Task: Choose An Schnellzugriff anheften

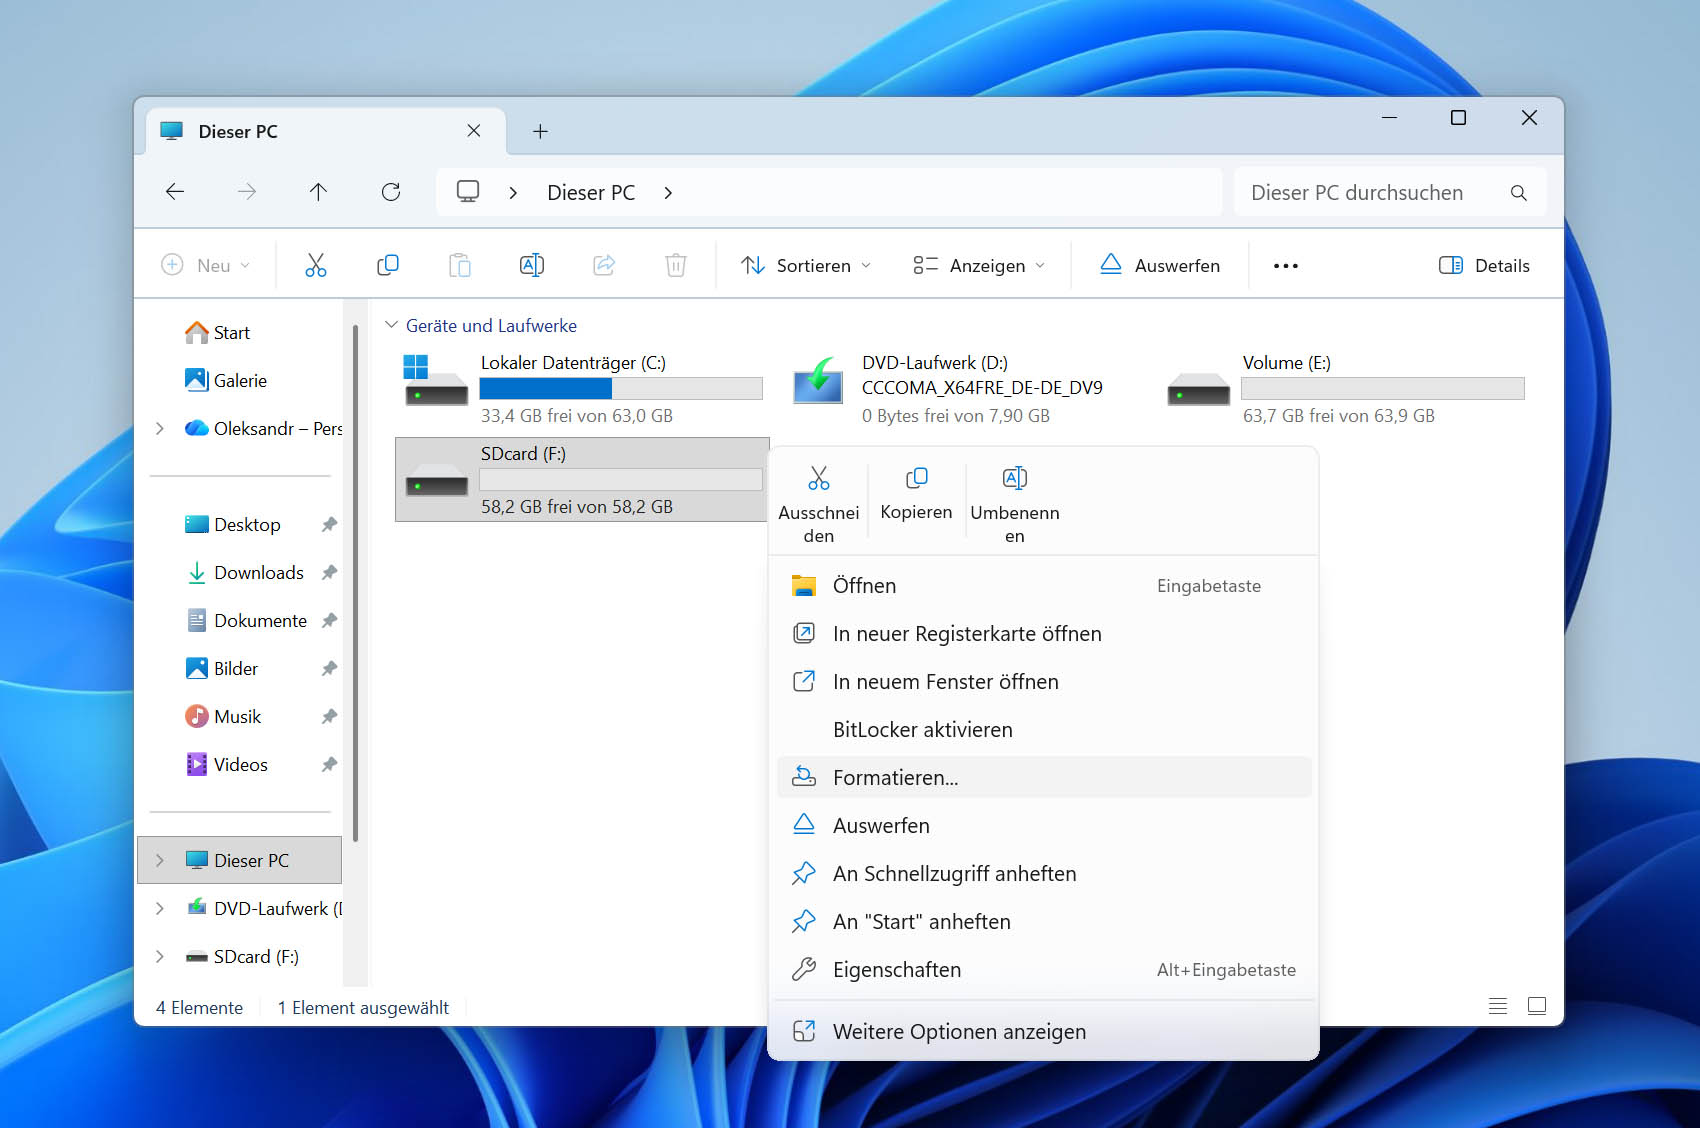Action: click(1044, 874)
